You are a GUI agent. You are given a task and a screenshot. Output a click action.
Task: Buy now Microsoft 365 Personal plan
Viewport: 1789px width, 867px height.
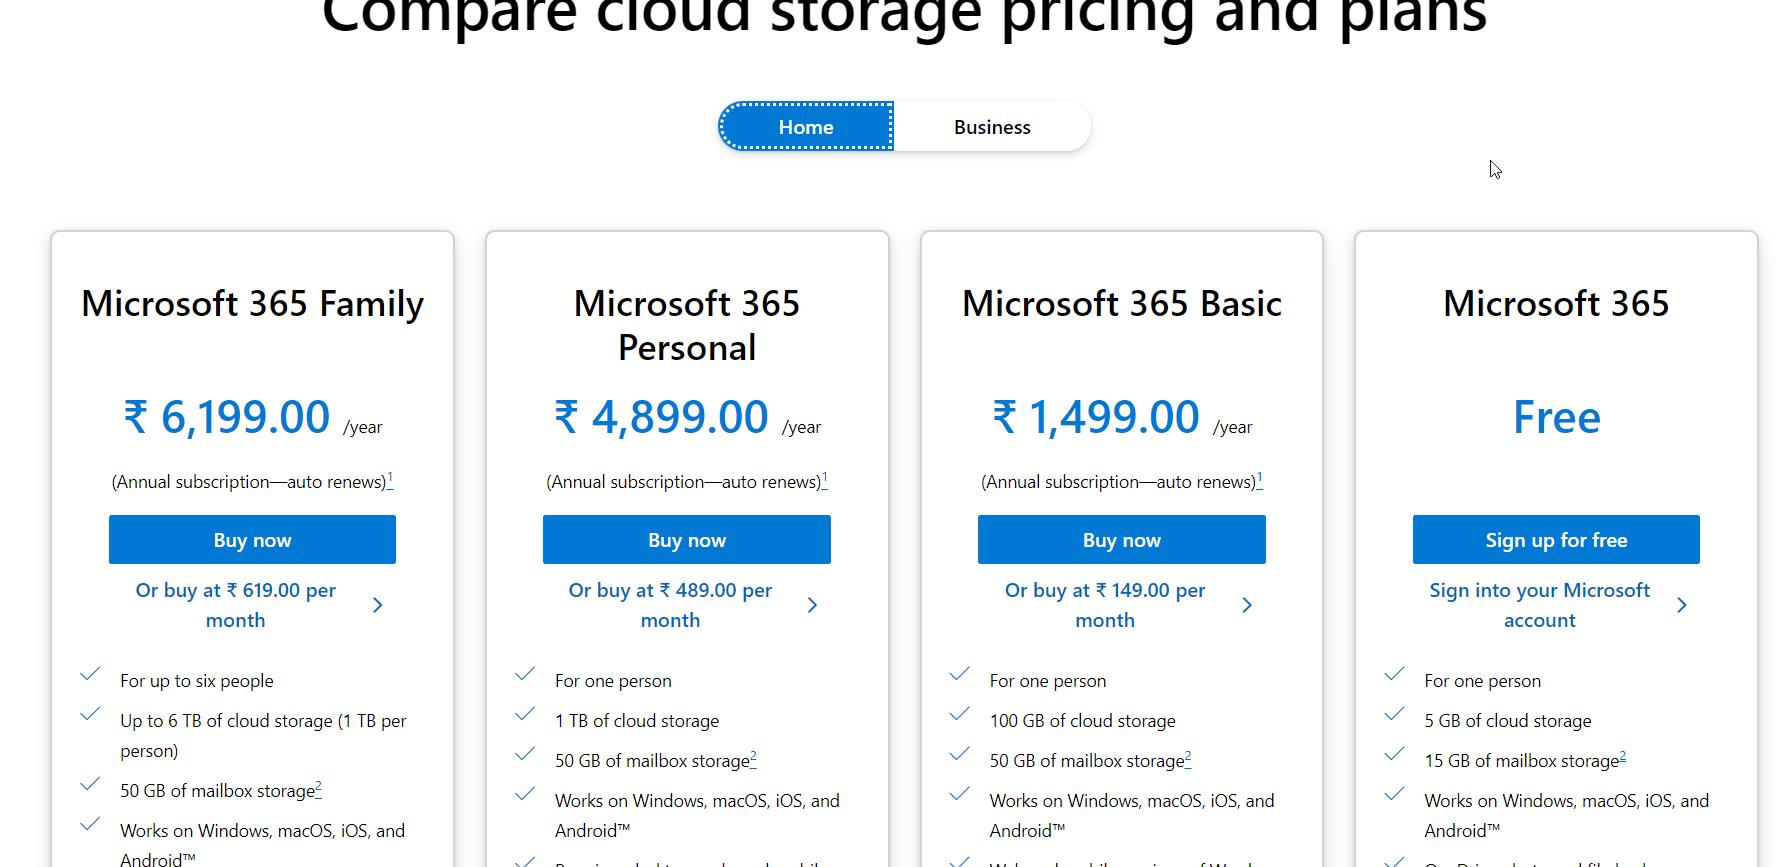tap(687, 540)
